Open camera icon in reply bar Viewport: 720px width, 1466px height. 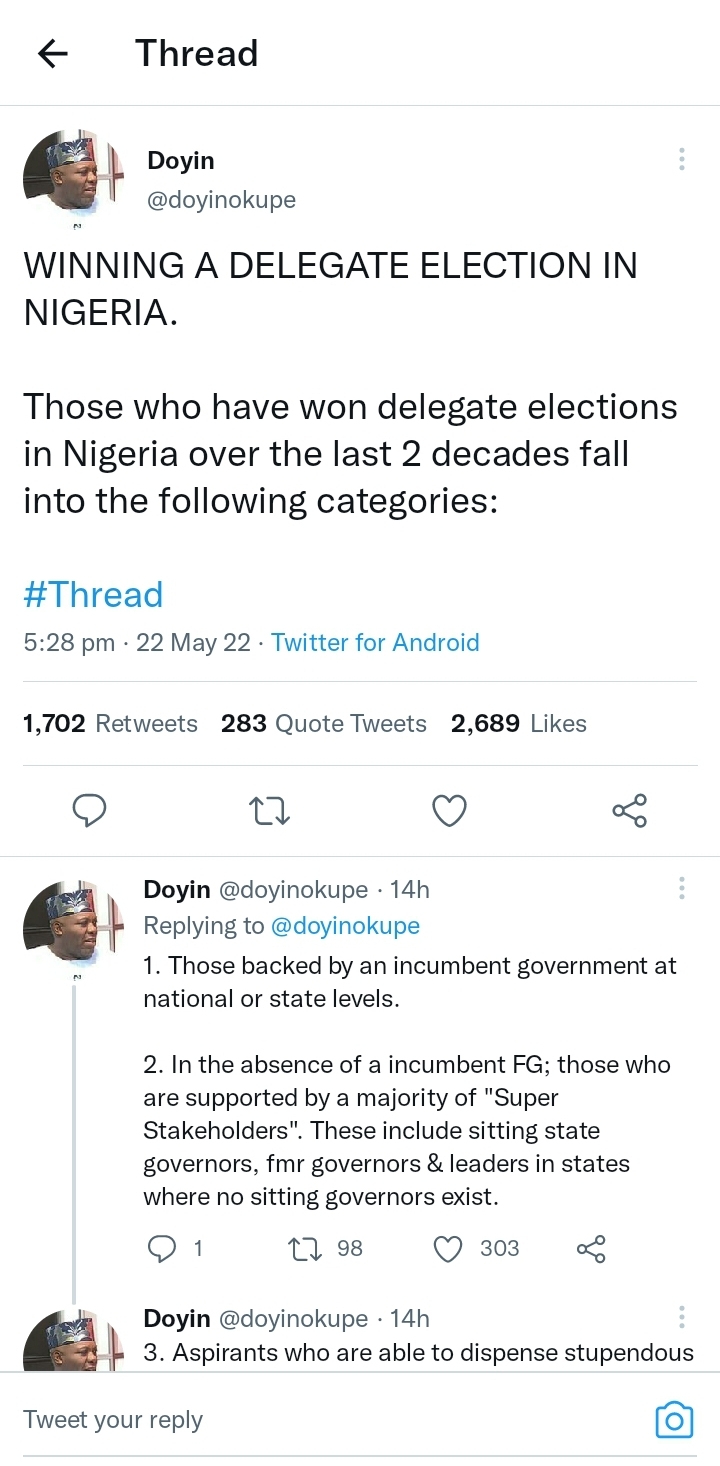674,1420
